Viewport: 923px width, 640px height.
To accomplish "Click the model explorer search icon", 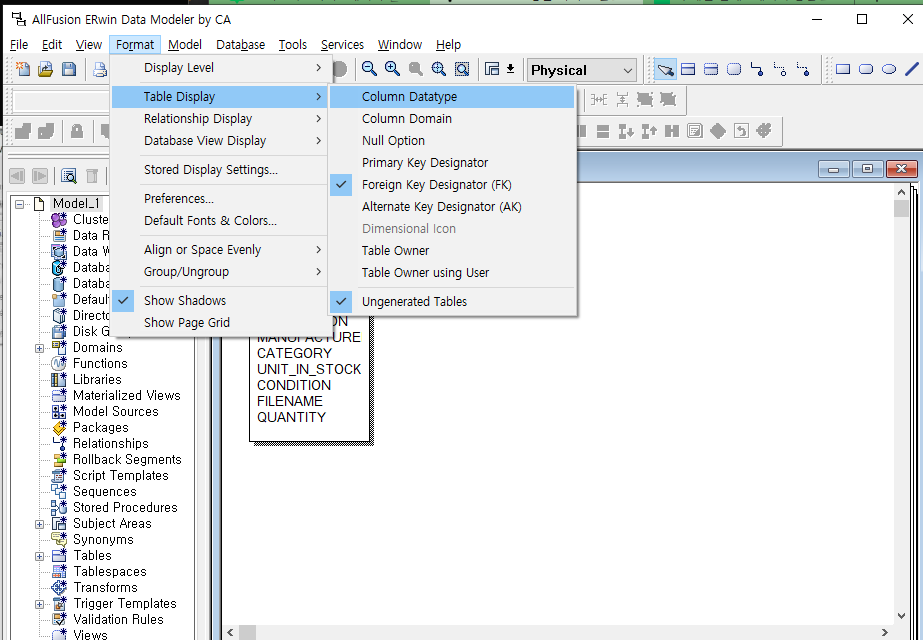I will coord(69,175).
